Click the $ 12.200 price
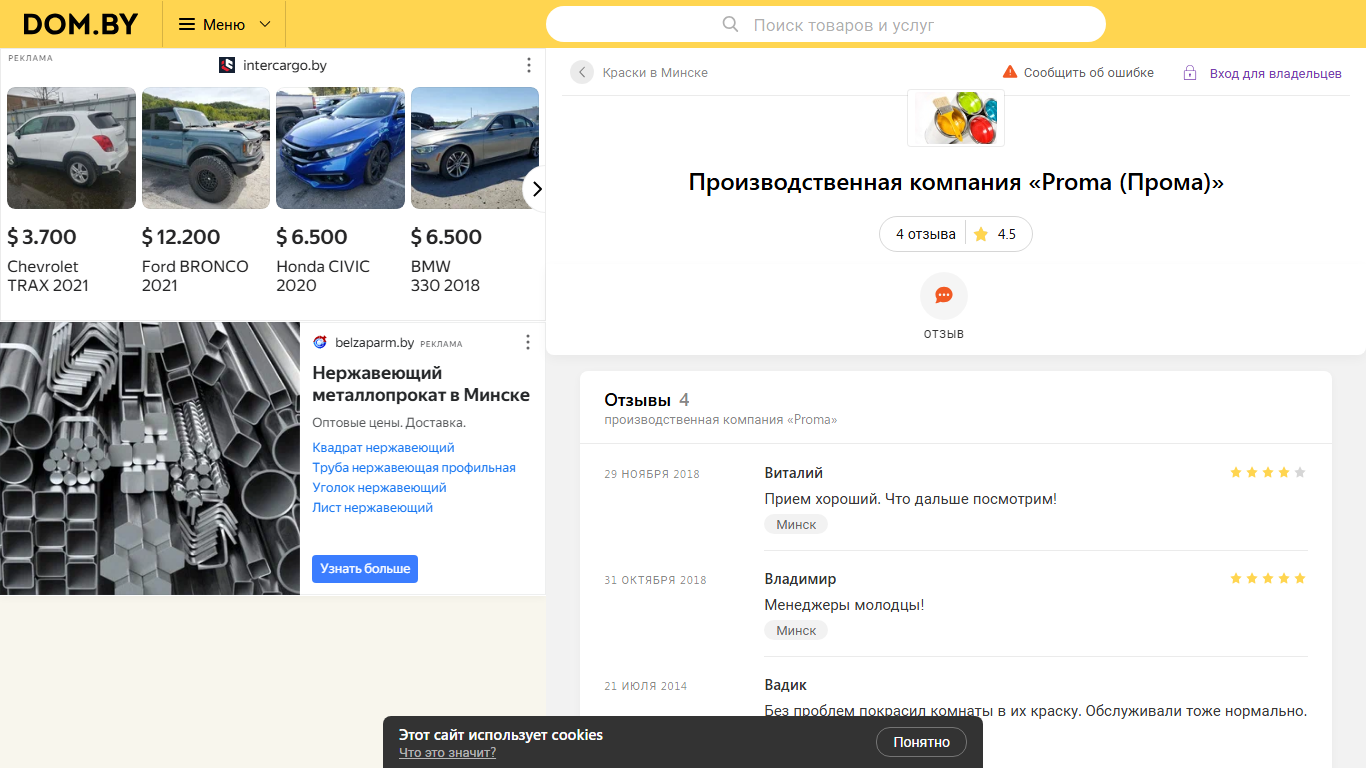 pos(181,237)
